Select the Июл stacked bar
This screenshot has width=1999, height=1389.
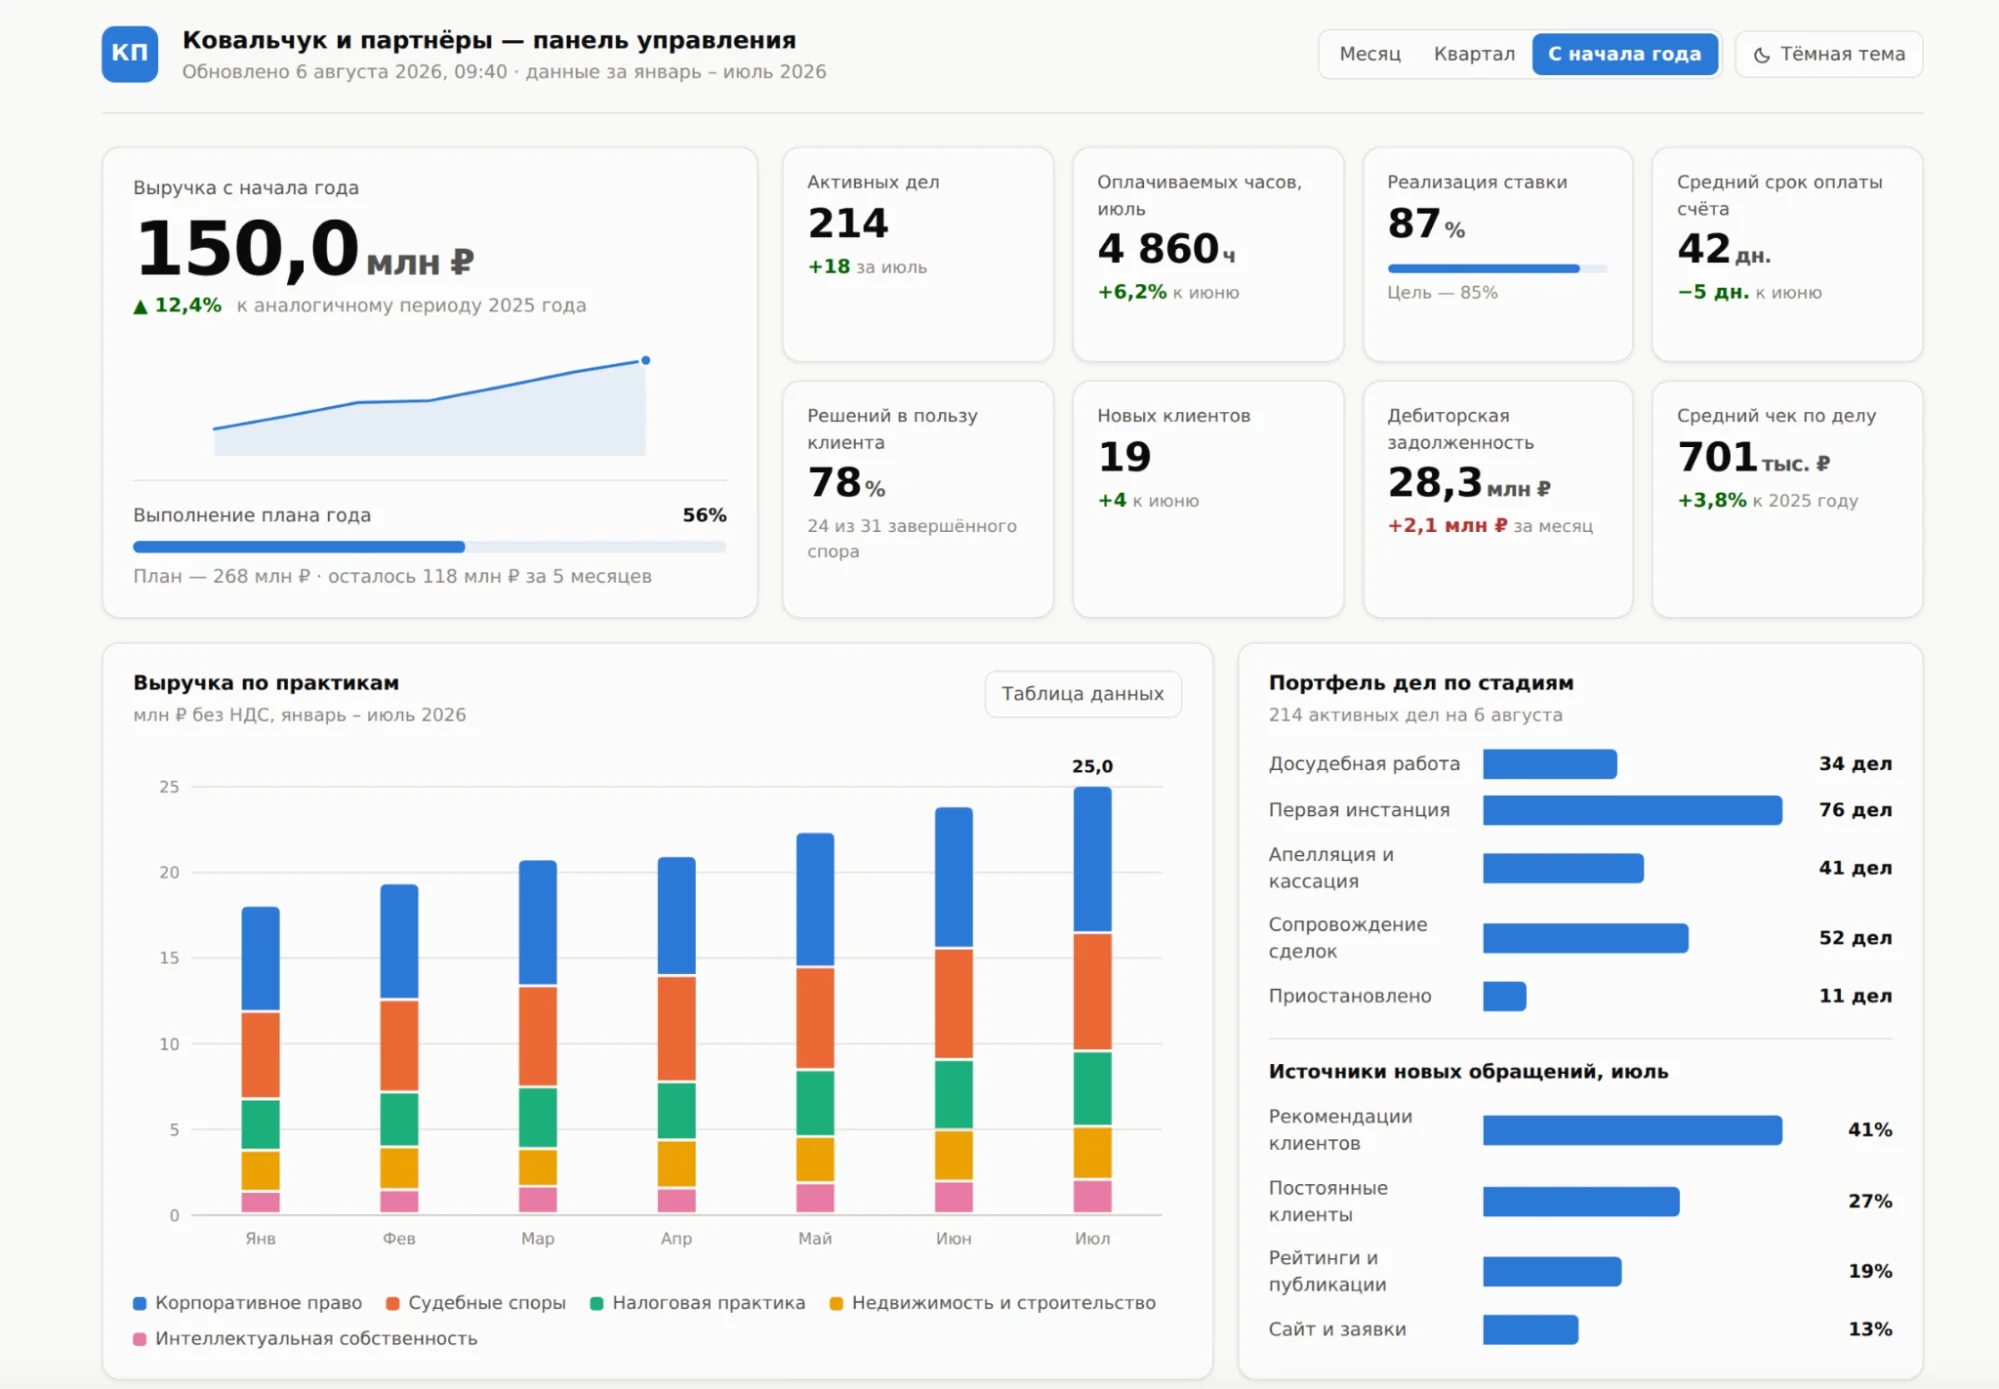[1092, 1000]
